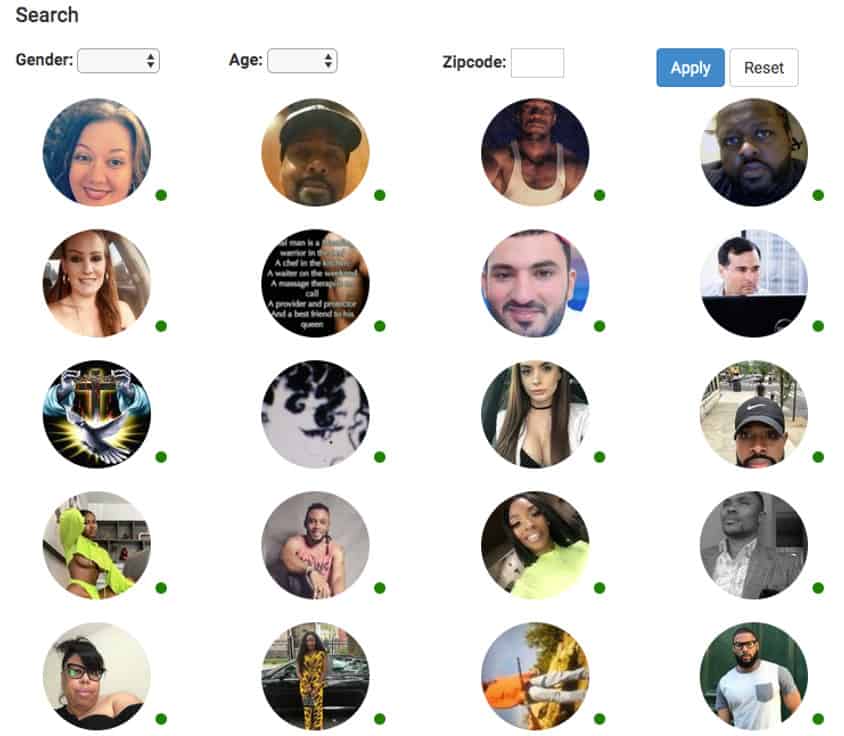Open profile with woman in yellow jumpsuit by car

(315, 676)
